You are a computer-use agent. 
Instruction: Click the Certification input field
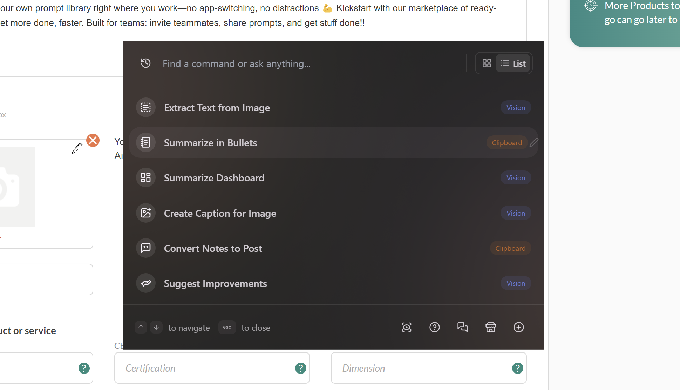[x=212, y=368]
